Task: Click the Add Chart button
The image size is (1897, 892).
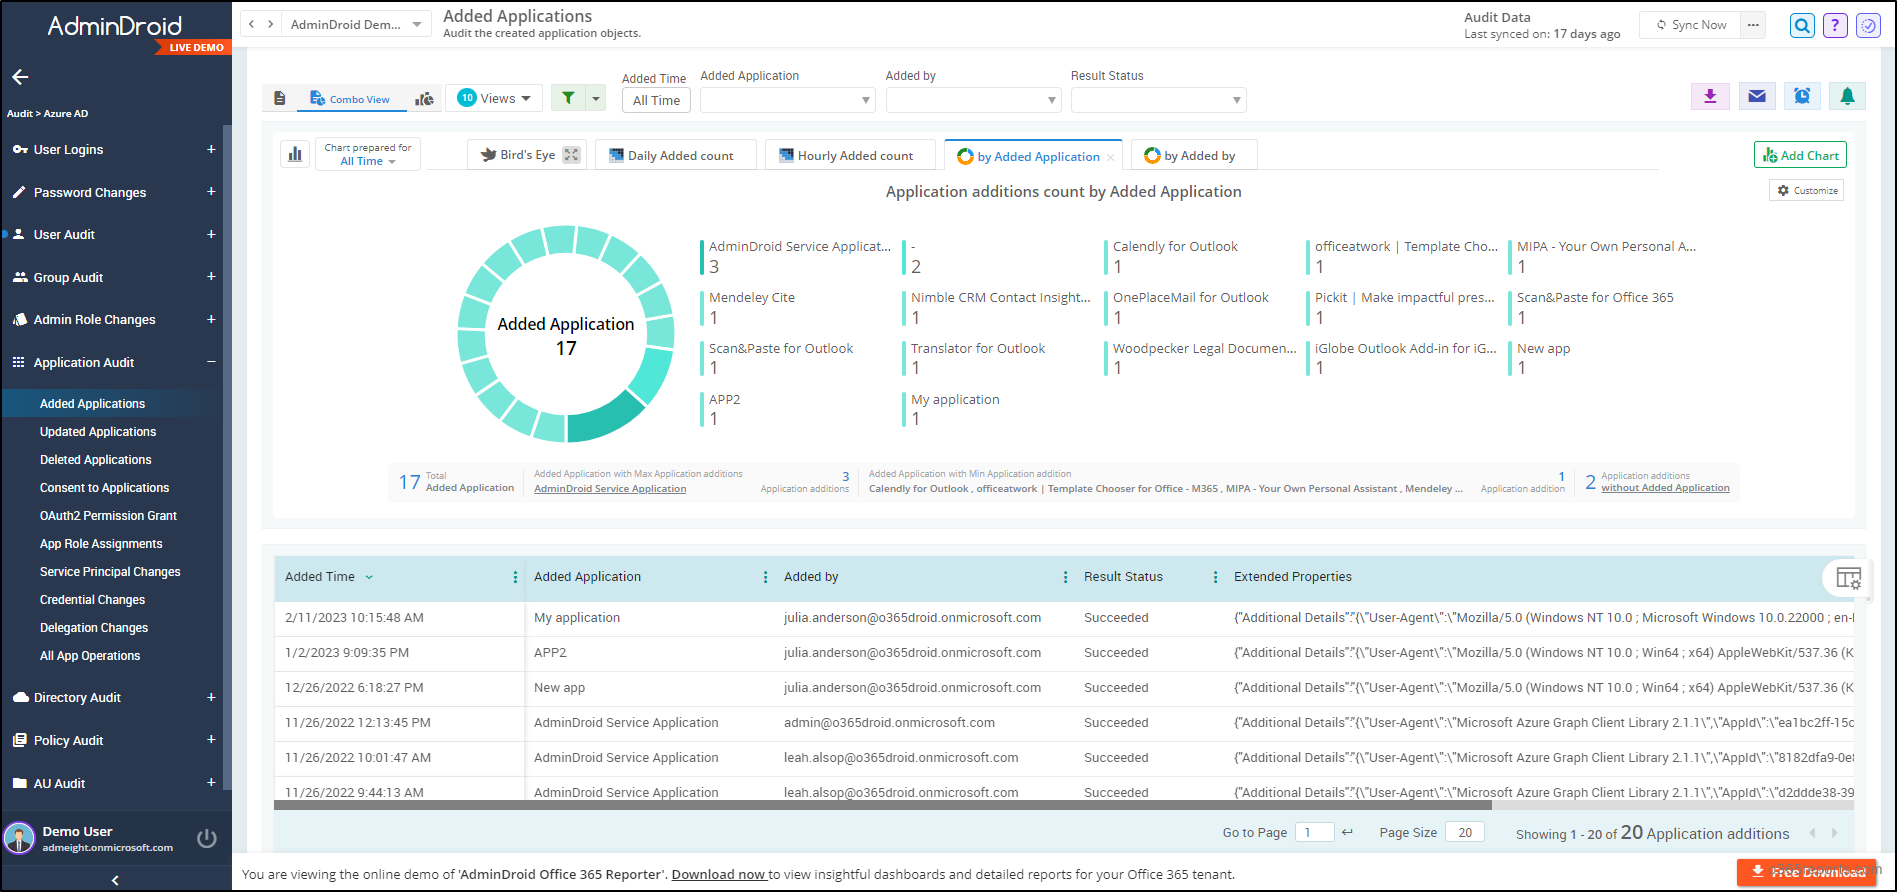Action: pos(1800,155)
